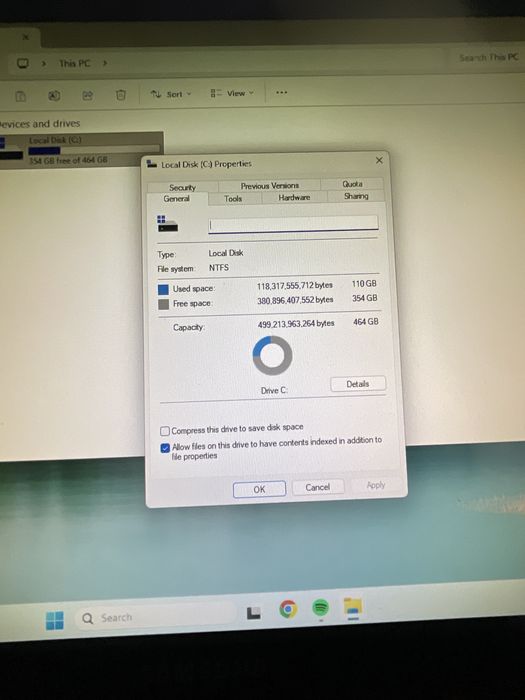Click Cancel in the Properties dialog

point(318,487)
